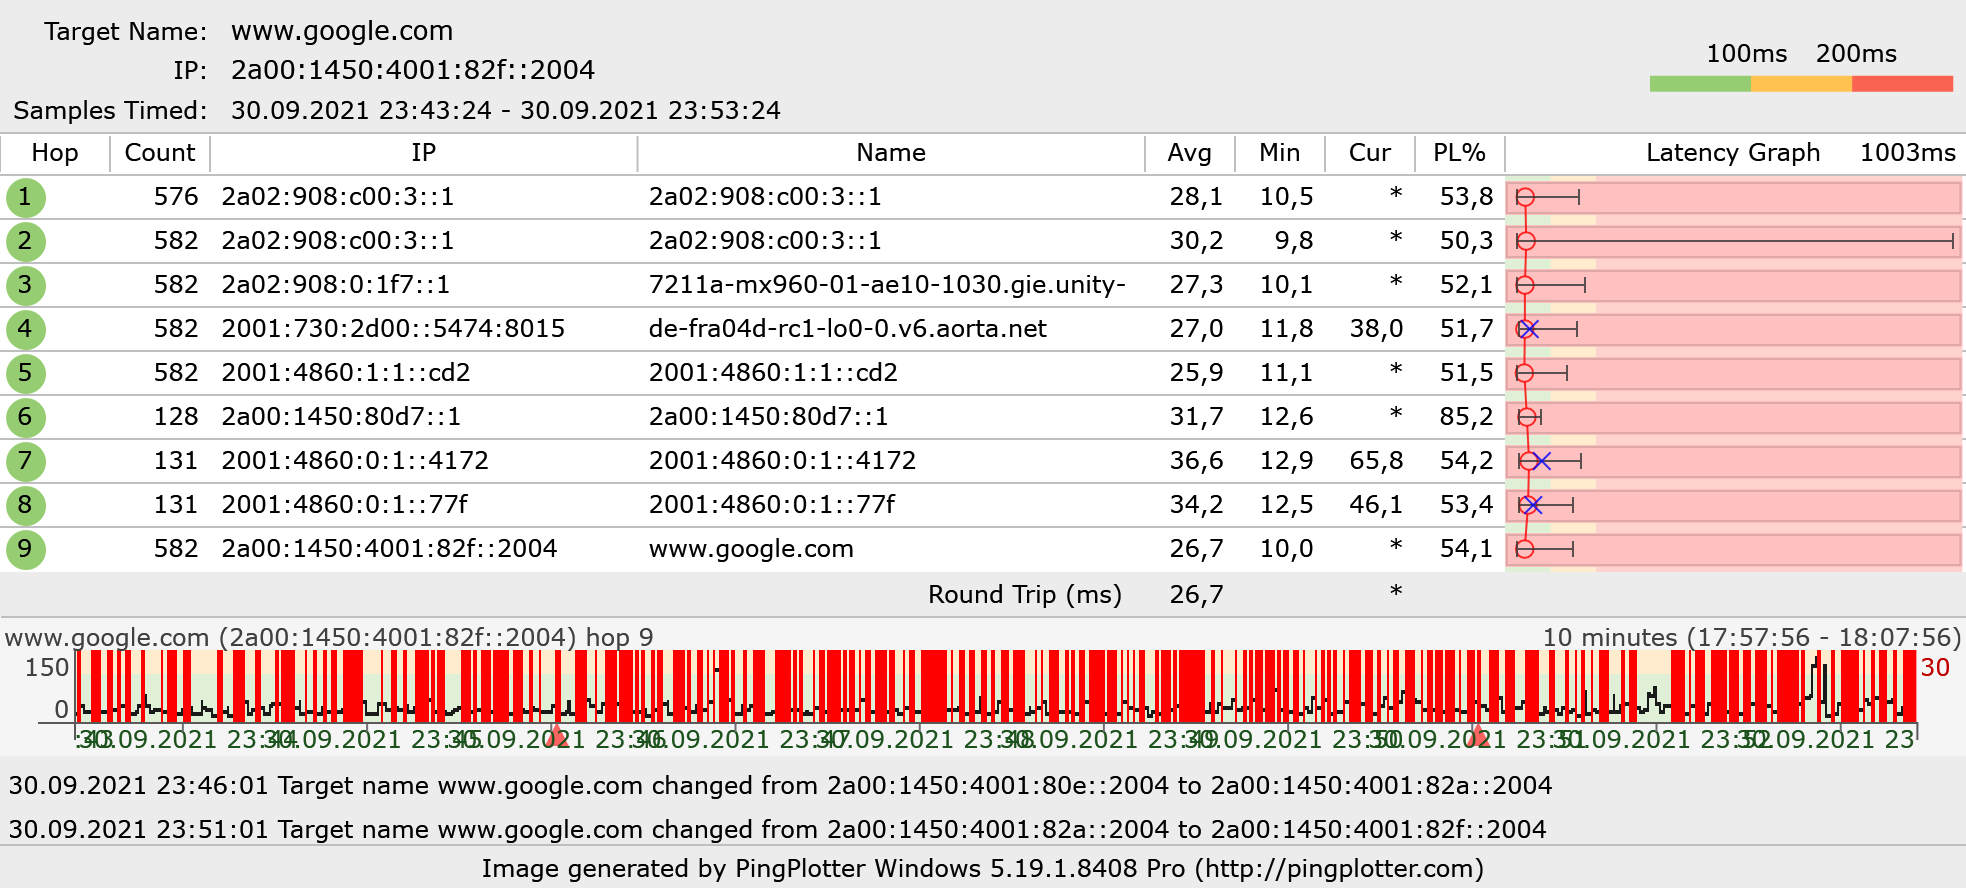Select the hop 4 green circle icon
The height and width of the screenshot is (888, 1966).
click(x=25, y=329)
